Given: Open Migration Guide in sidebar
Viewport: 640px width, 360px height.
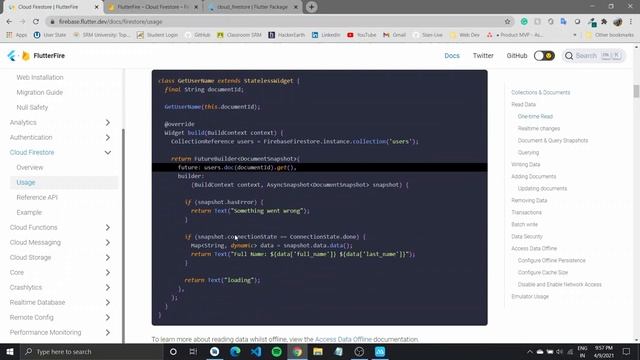Looking at the screenshot, I should point(40,92).
